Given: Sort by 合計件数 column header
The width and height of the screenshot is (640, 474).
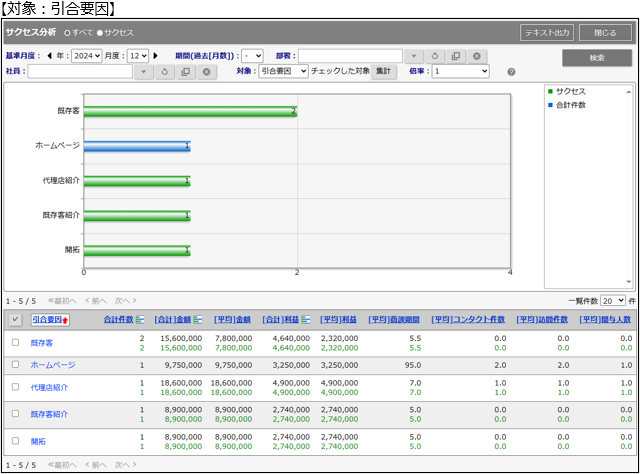Looking at the screenshot, I should (x=118, y=320).
